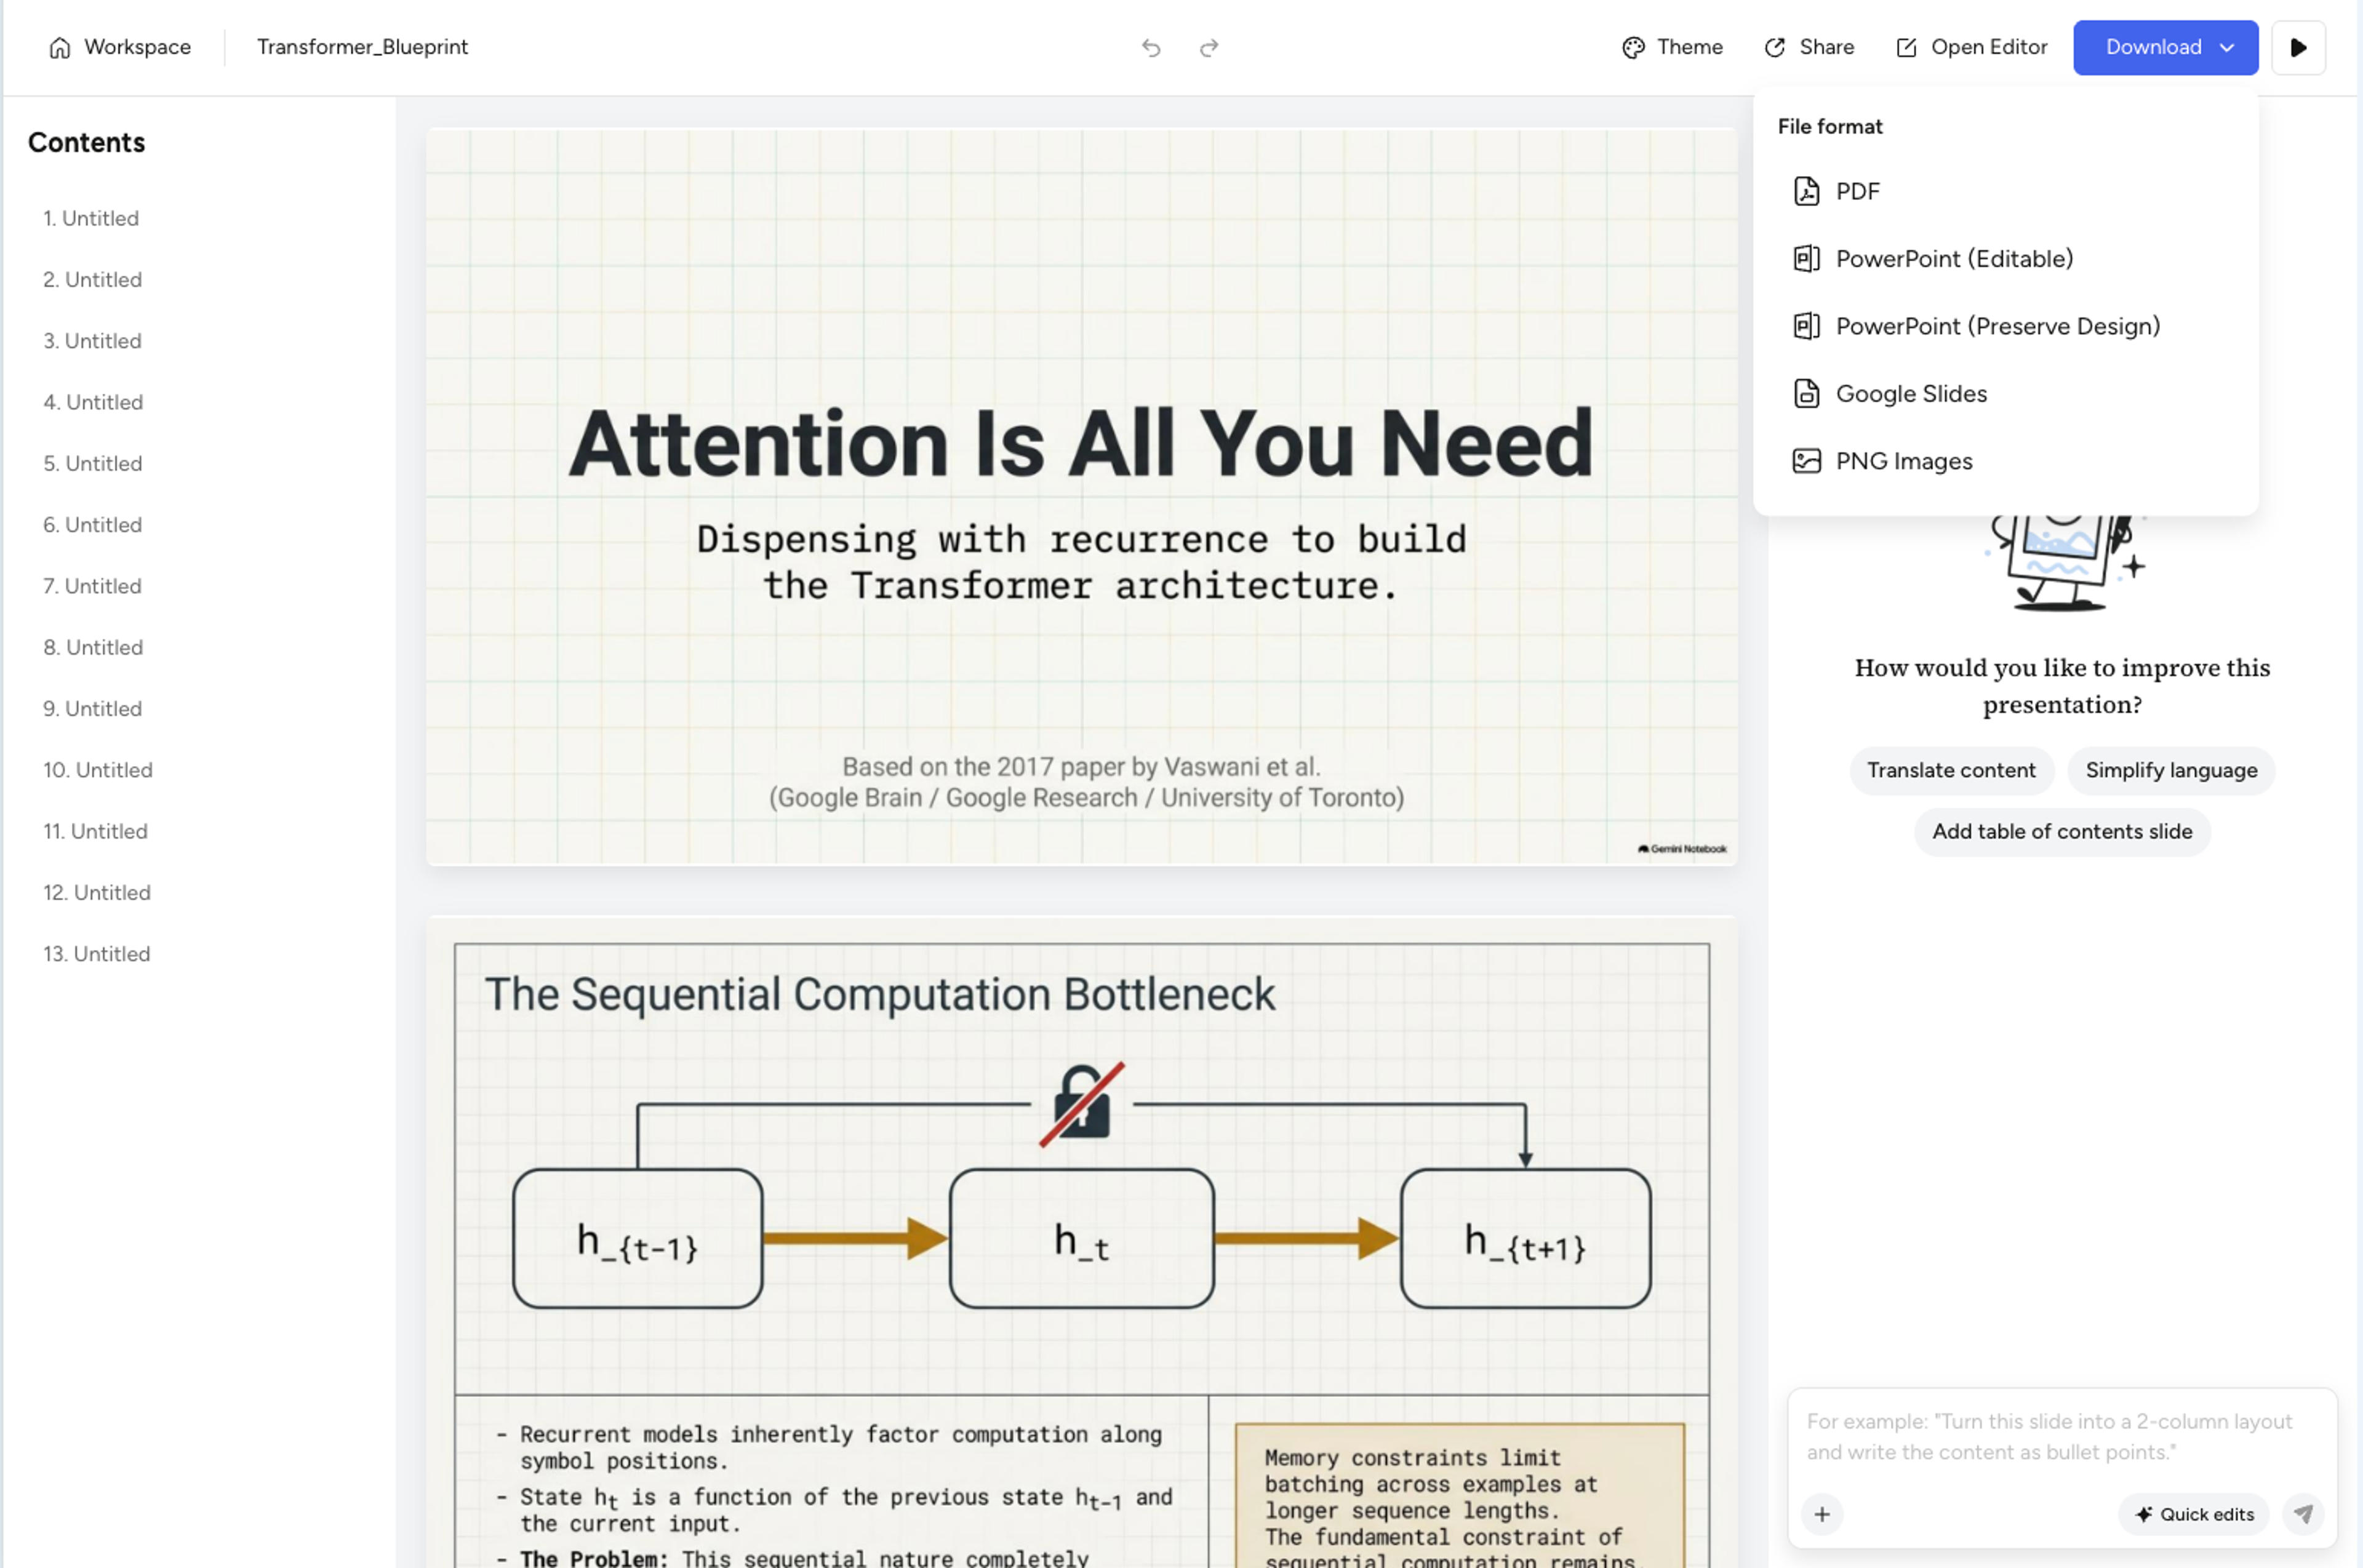
Task: Go to '5. Untitled' in Contents
Action: pyautogui.click(x=92, y=464)
